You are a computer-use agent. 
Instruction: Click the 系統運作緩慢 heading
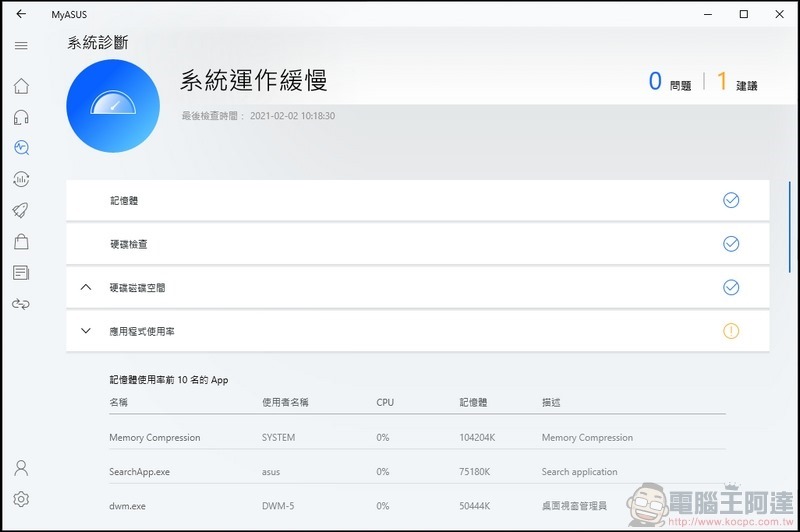tap(253, 81)
